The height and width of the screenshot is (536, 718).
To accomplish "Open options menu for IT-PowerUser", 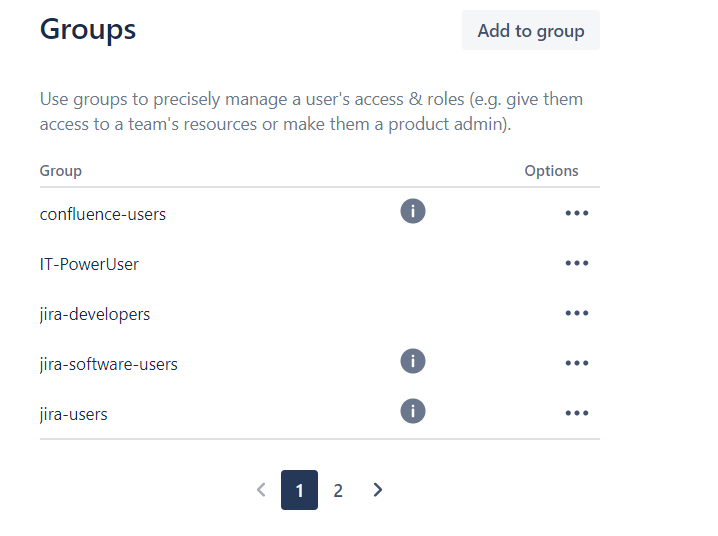I will point(577,263).
